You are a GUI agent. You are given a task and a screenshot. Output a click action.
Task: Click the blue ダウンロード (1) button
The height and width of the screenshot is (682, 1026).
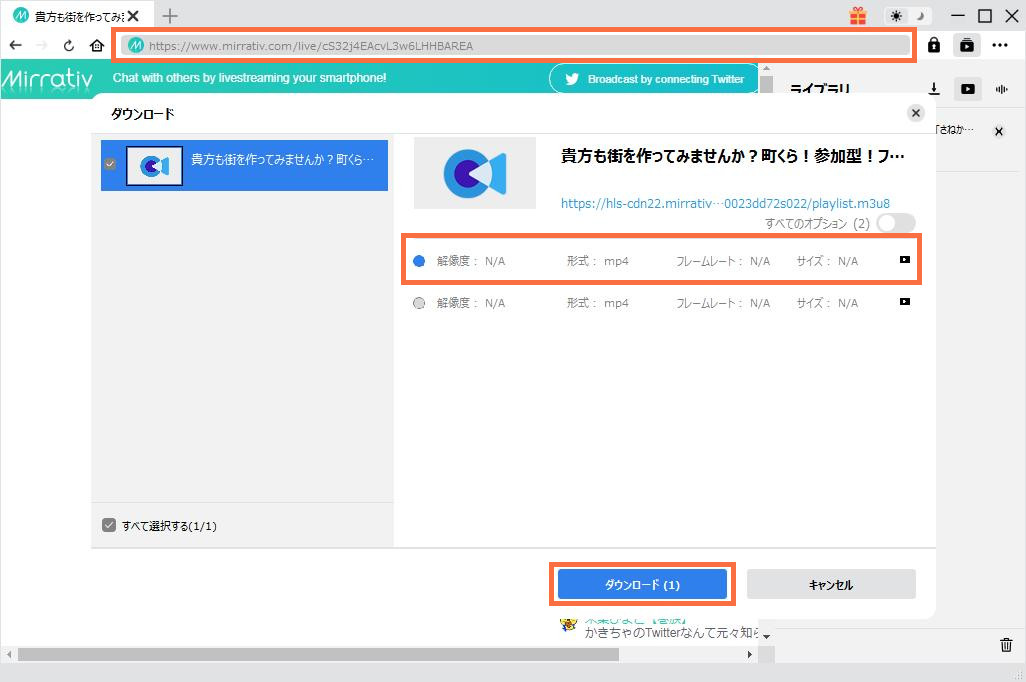[x=642, y=584]
